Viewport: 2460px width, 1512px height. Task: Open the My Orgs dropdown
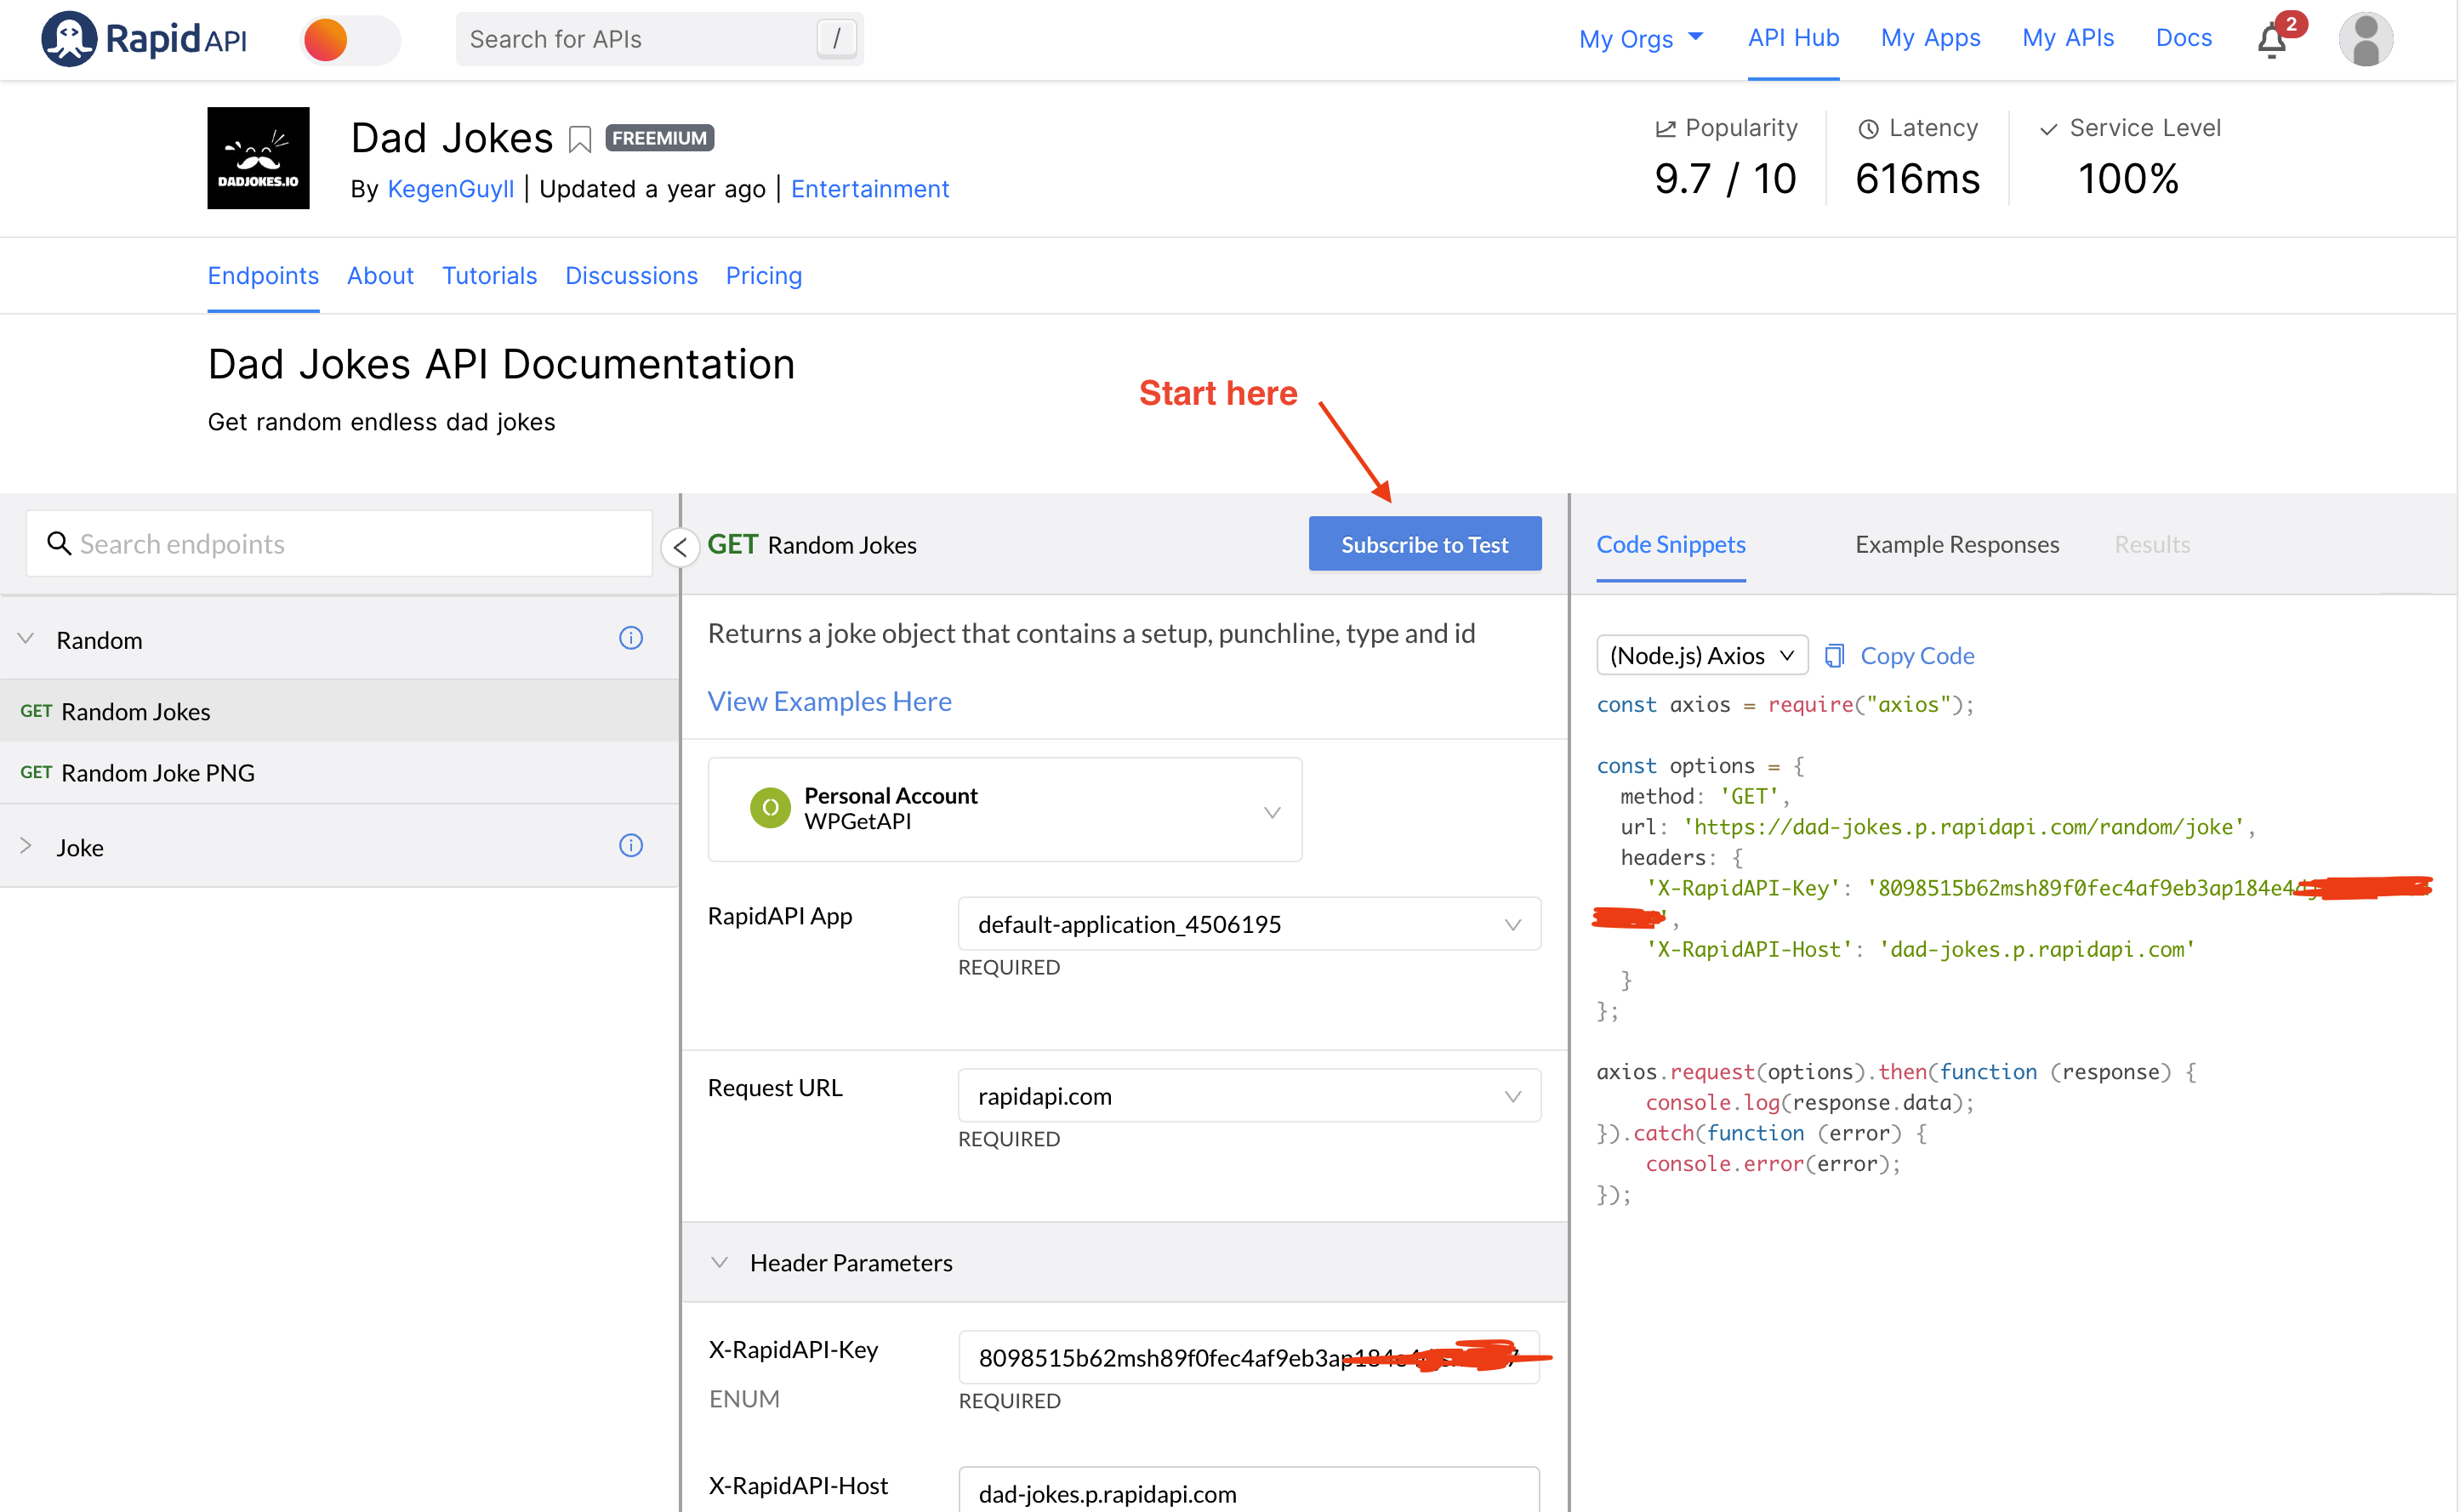click(x=1641, y=38)
